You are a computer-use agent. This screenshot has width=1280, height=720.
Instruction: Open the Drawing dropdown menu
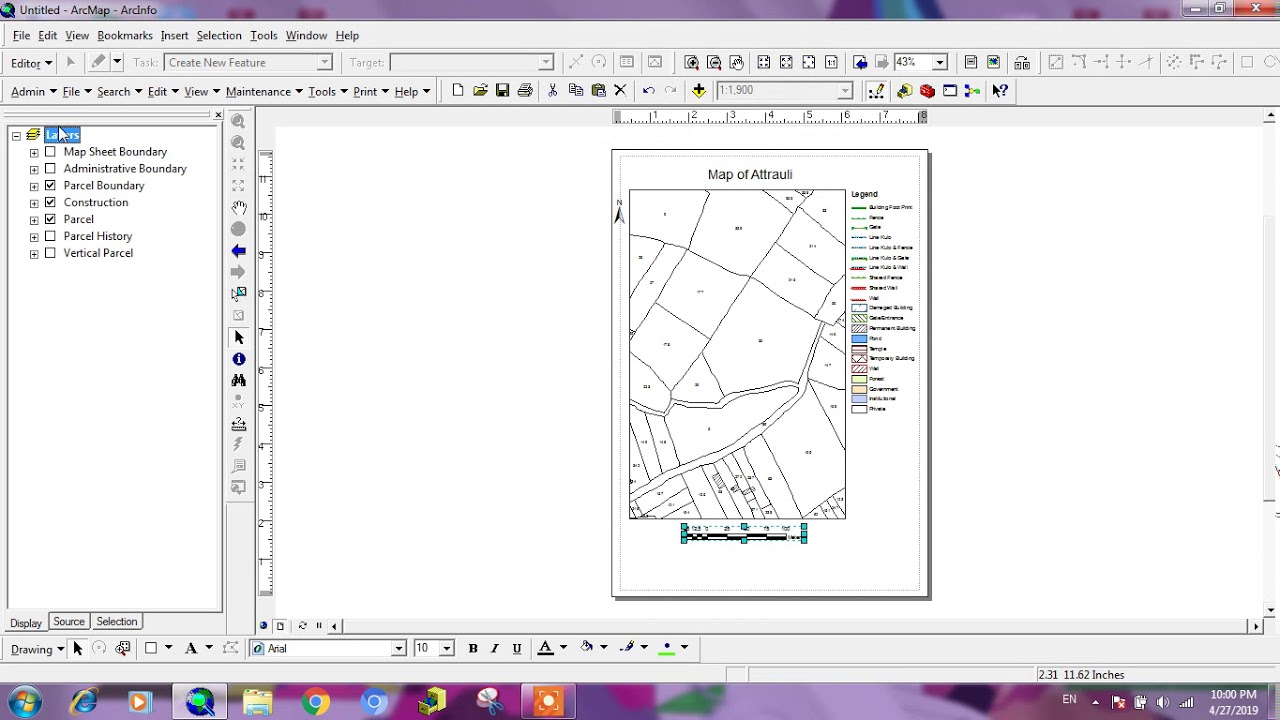tap(38, 649)
